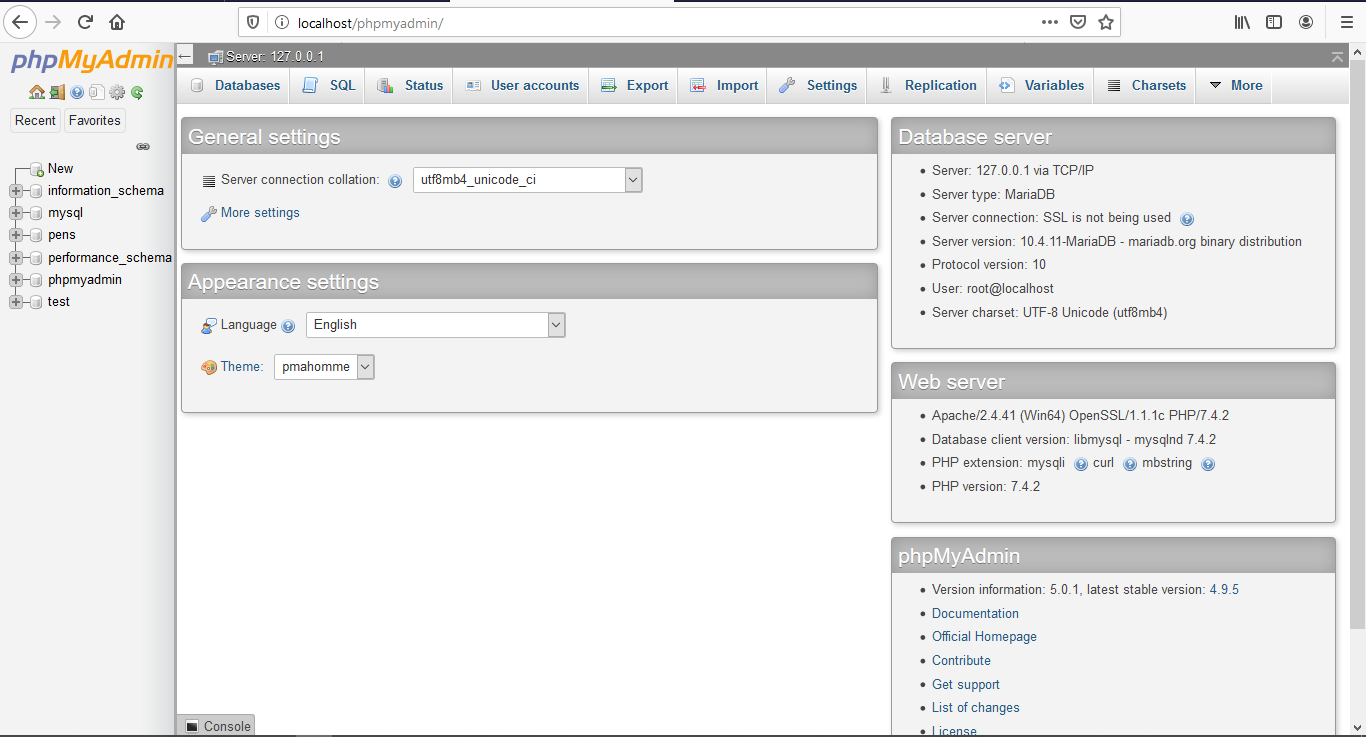Visit Official Homepage link
Screen dimensions: 1366x737
click(984, 637)
